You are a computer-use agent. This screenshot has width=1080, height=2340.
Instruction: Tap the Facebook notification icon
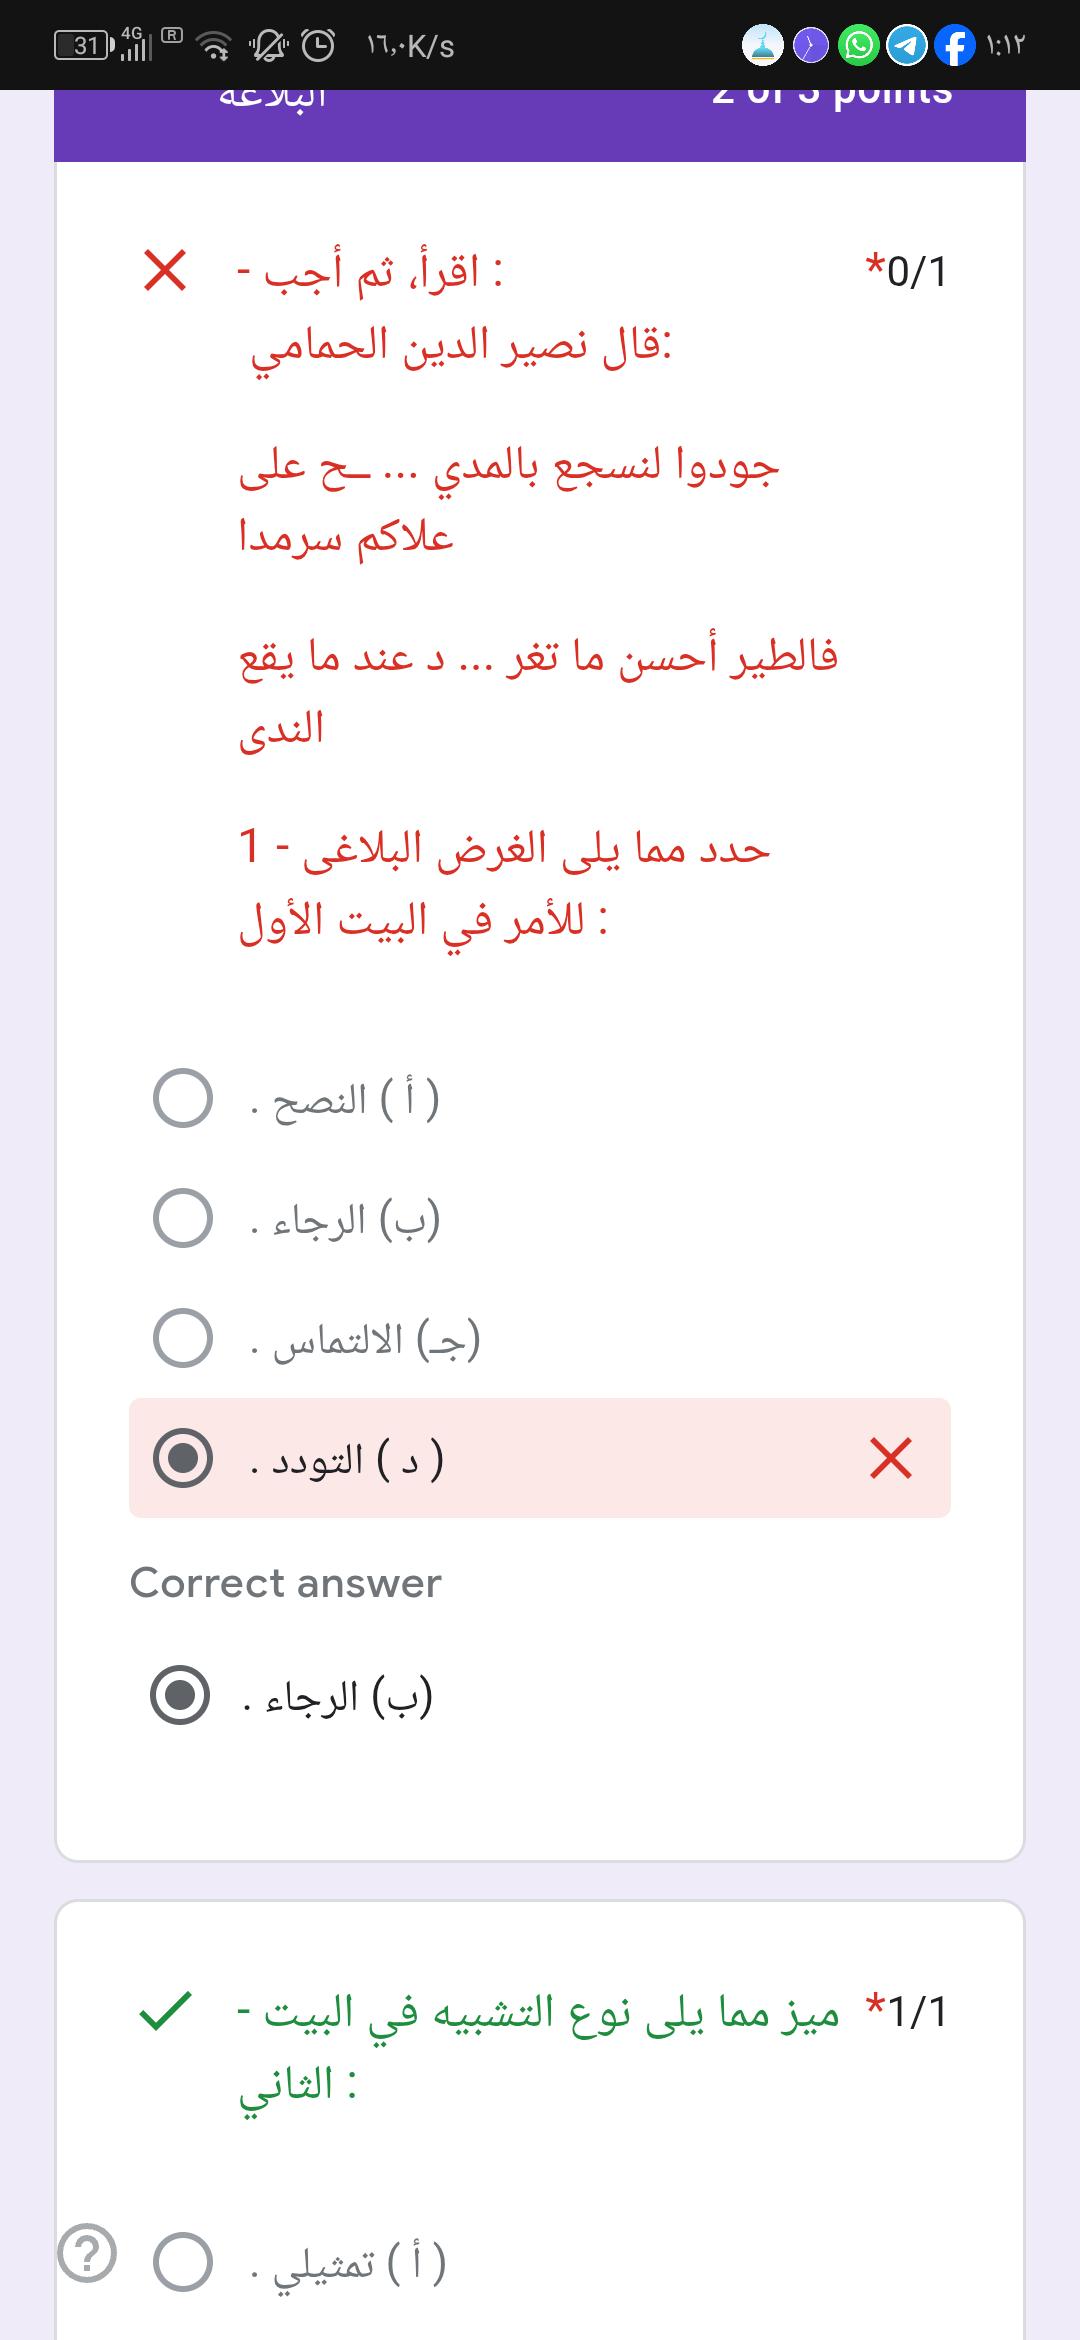(x=955, y=46)
